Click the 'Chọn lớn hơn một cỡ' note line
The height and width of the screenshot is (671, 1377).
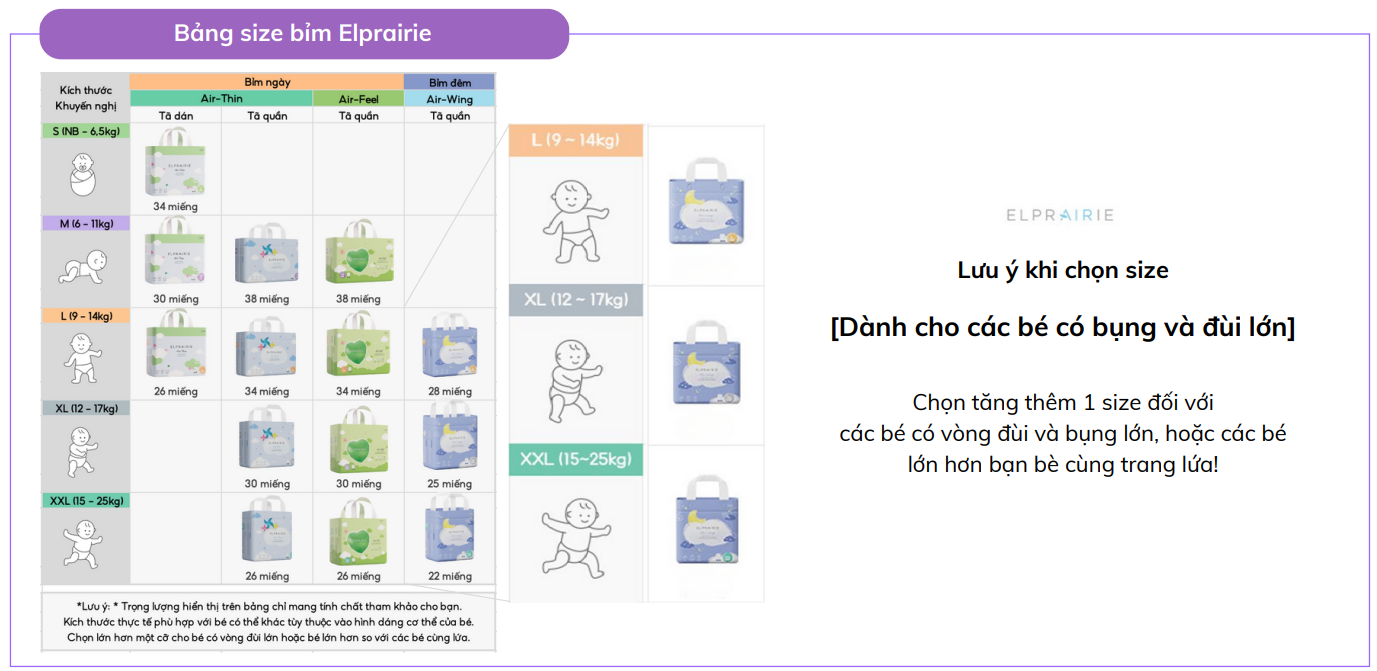(x=268, y=637)
